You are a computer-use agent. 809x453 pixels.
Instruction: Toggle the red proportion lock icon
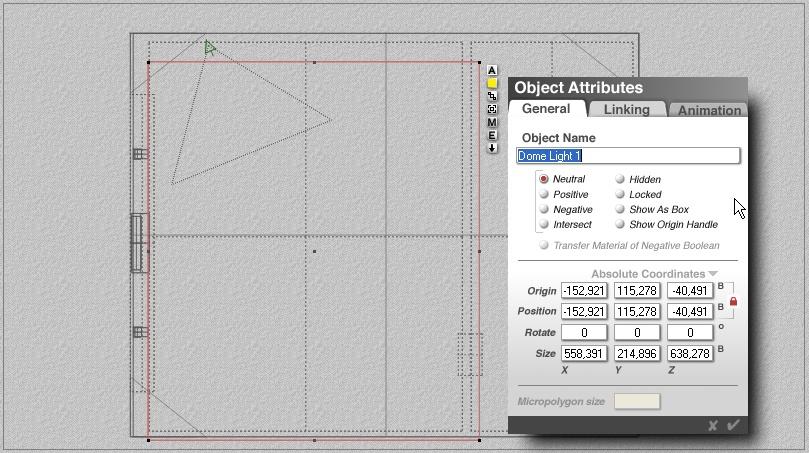tap(733, 301)
